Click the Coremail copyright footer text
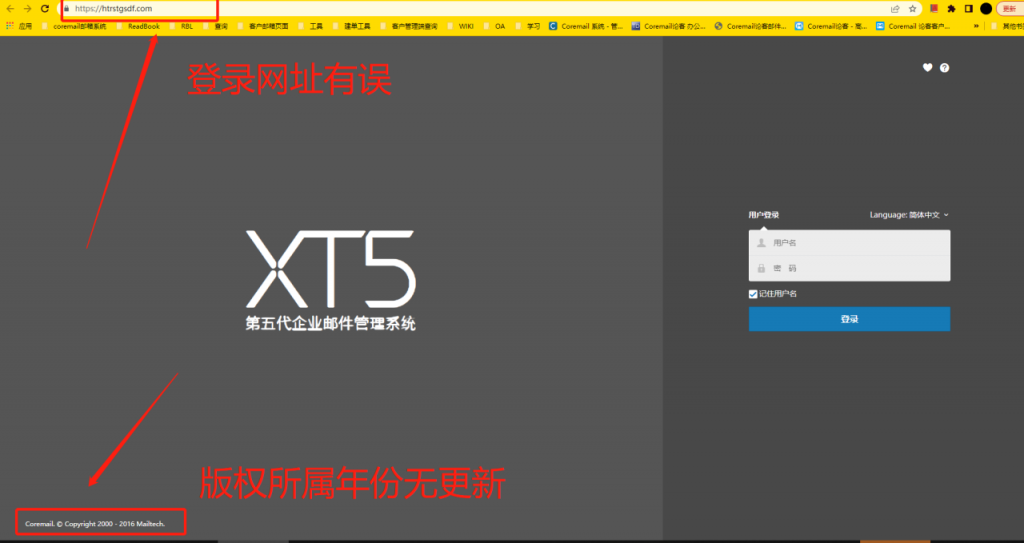 [x=95, y=523]
